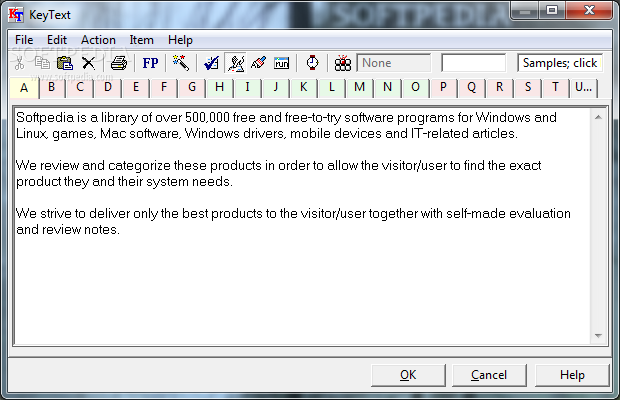Click the empty input field in toolbar
Viewport: 620px width, 400px height.
click(473, 63)
